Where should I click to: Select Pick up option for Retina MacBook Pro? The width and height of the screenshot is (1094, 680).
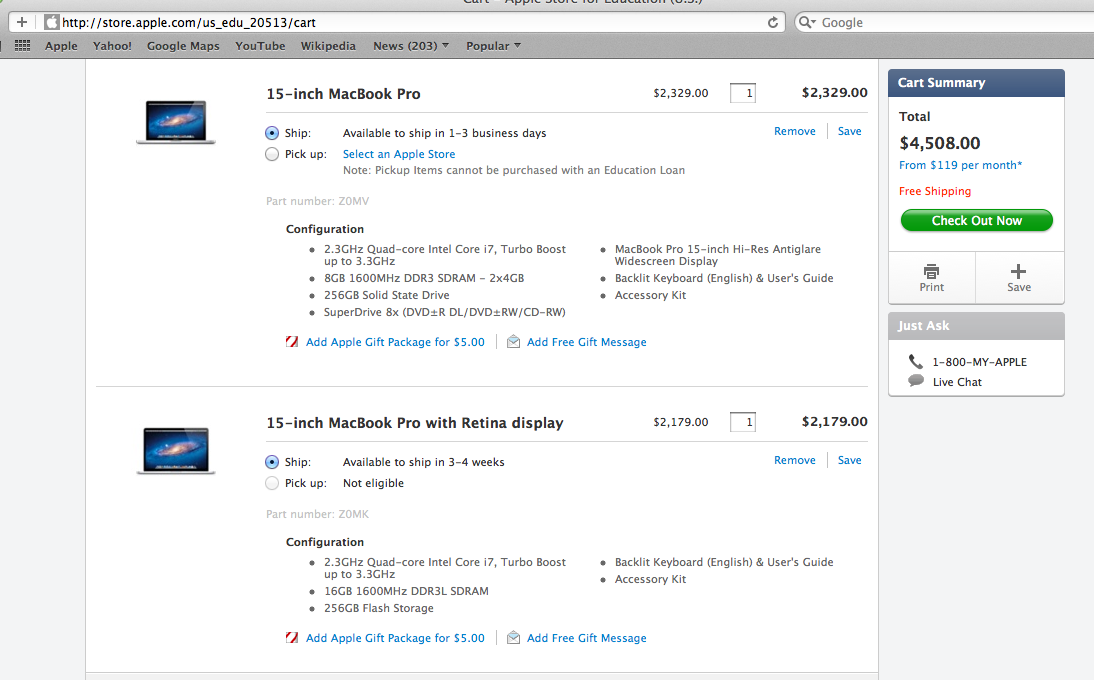(x=272, y=483)
